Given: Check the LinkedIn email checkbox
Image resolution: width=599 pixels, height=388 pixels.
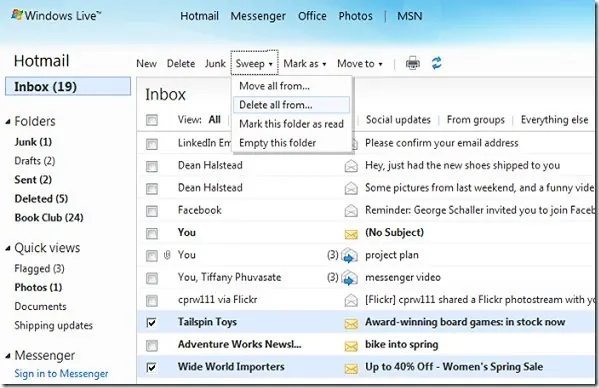Looking at the screenshot, I should (152, 144).
